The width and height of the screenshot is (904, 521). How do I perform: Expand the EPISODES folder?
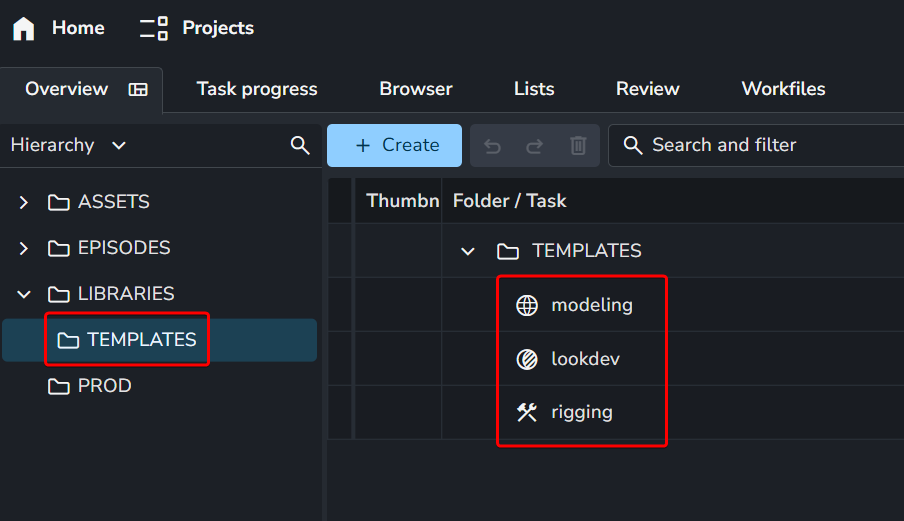click(24, 248)
